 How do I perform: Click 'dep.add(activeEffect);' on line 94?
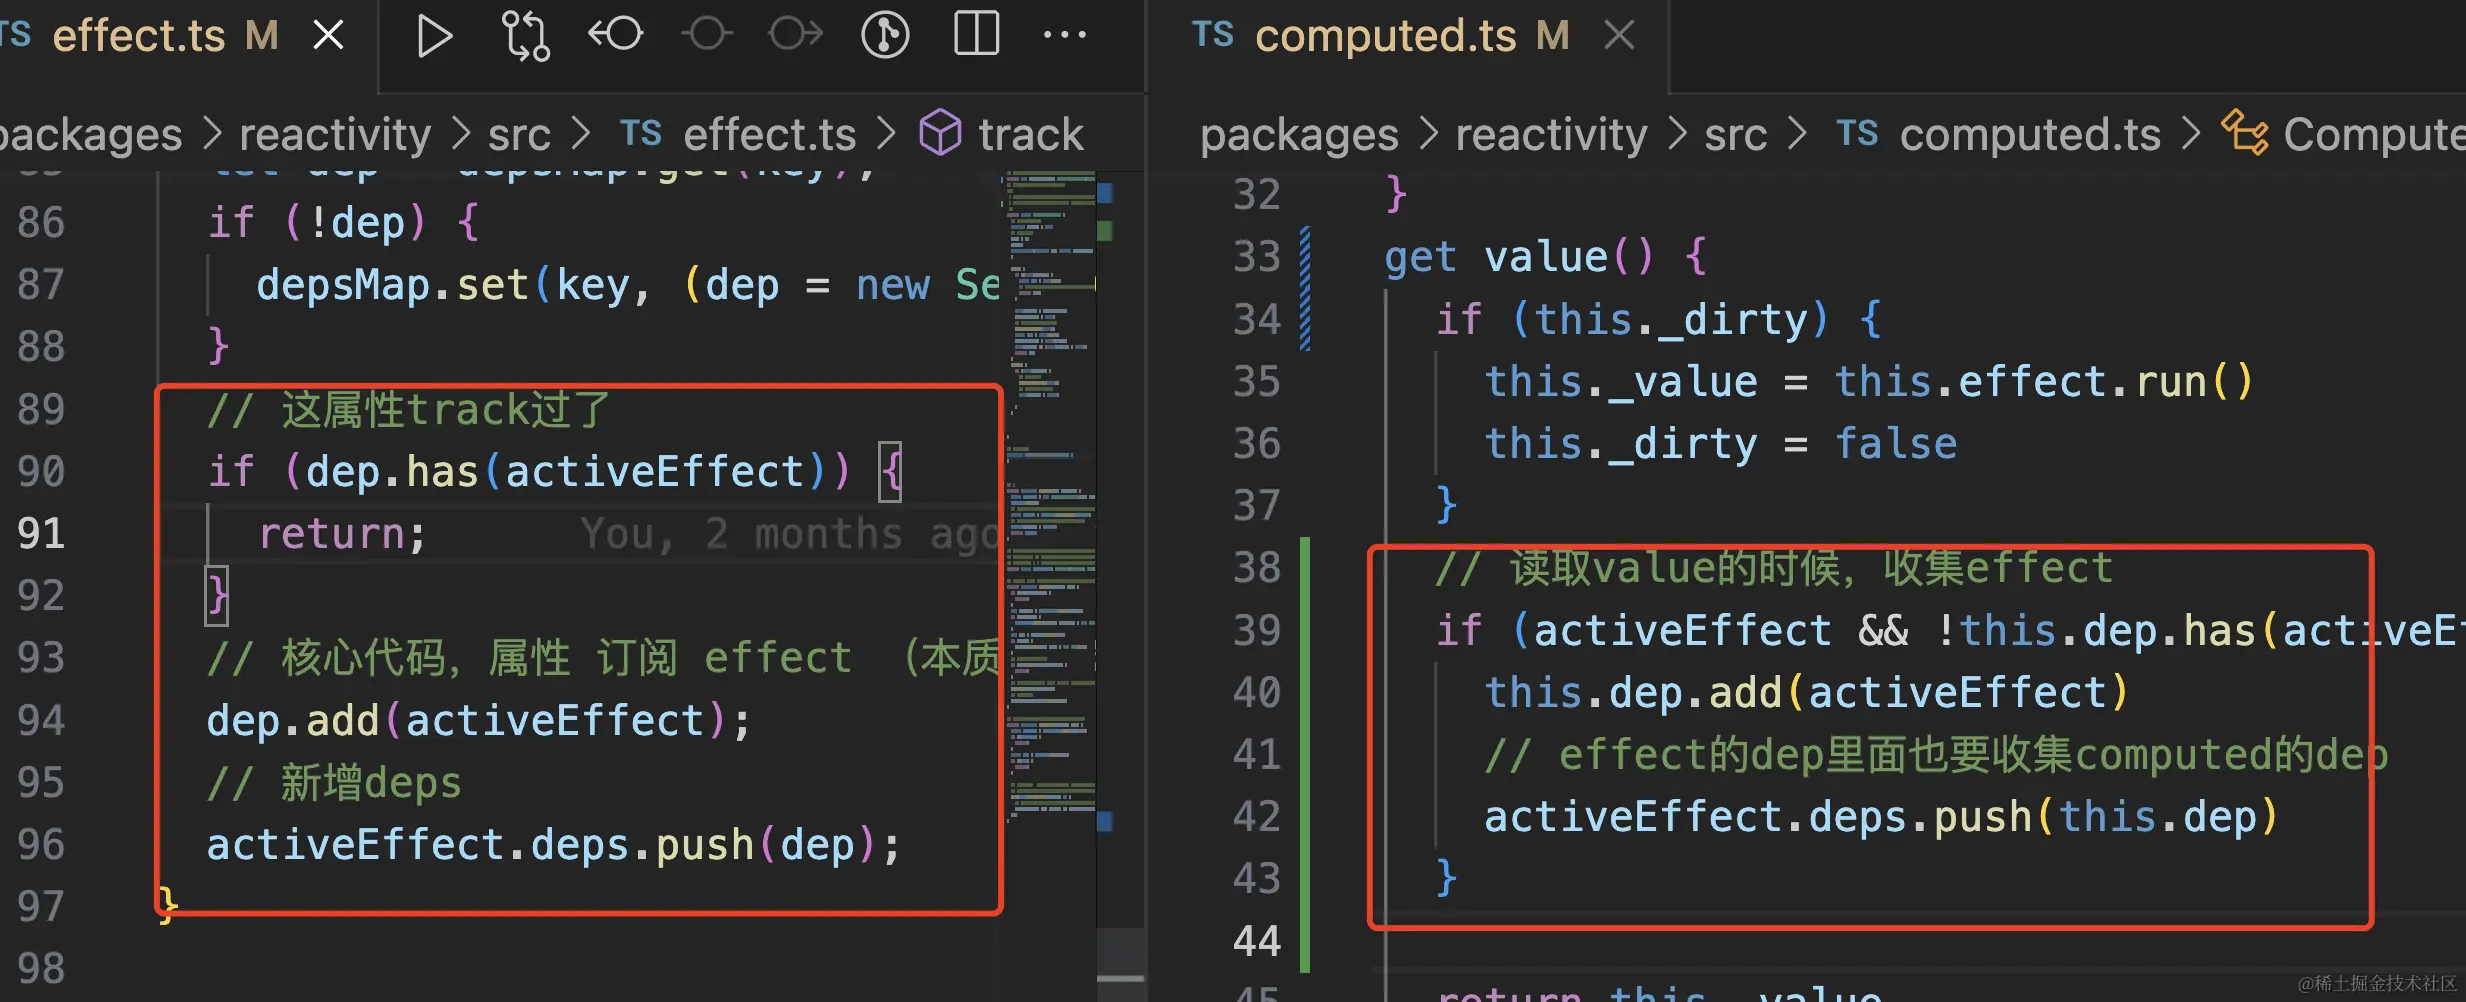point(478,720)
